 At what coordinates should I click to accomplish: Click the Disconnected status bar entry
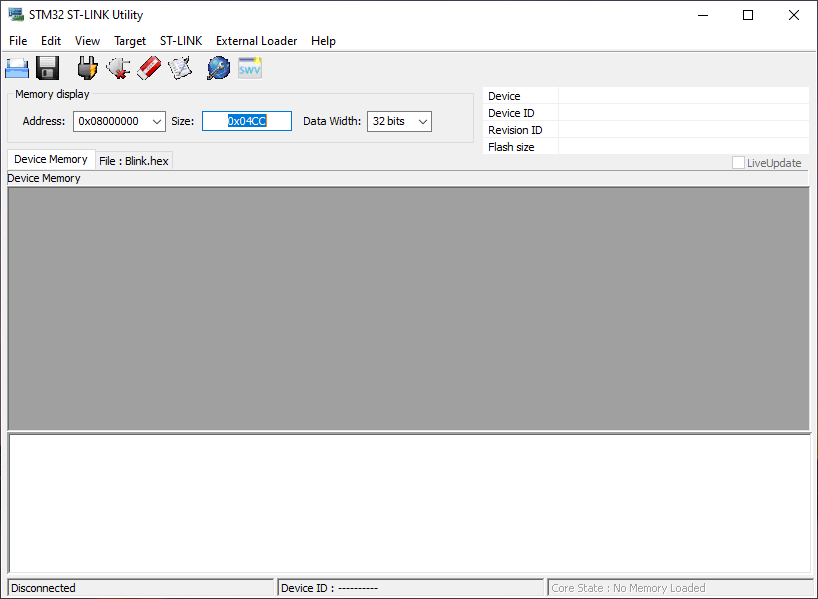pyautogui.click(x=141, y=588)
